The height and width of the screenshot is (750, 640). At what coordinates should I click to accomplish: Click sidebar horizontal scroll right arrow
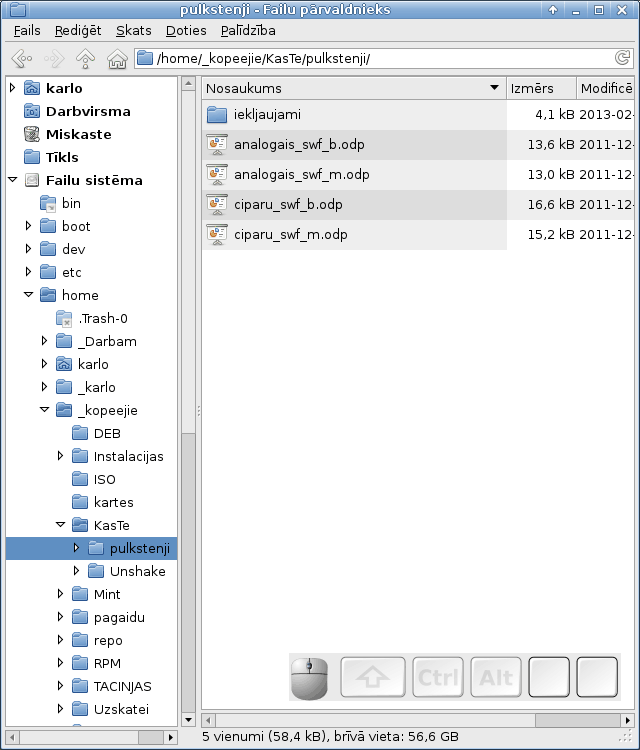(x=170, y=737)
